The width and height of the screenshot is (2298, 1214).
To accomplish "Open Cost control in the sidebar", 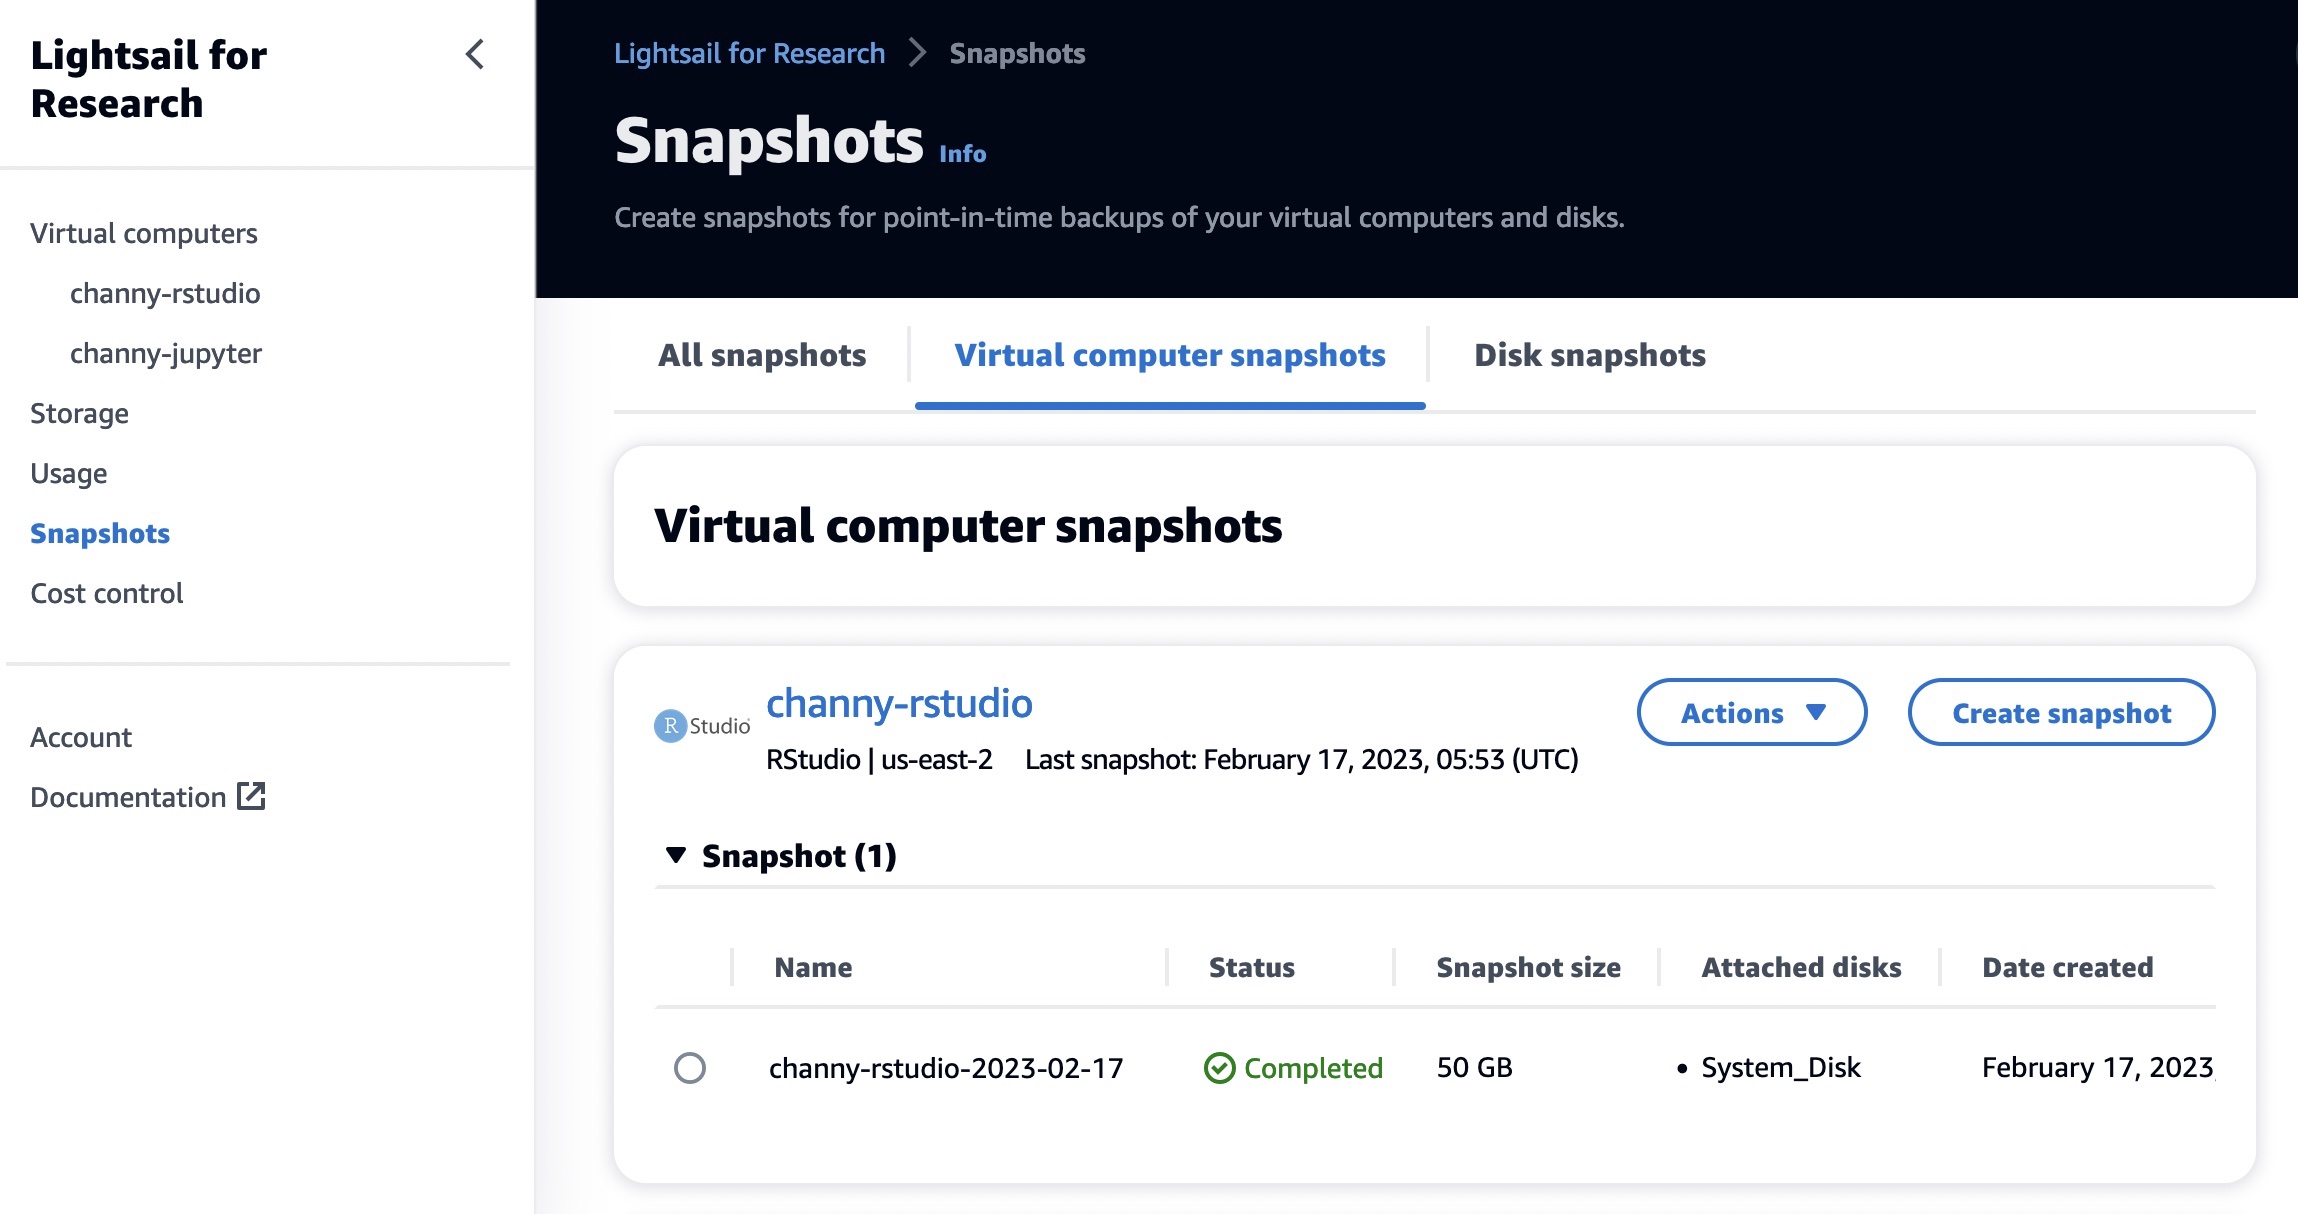I will (107, 593).
